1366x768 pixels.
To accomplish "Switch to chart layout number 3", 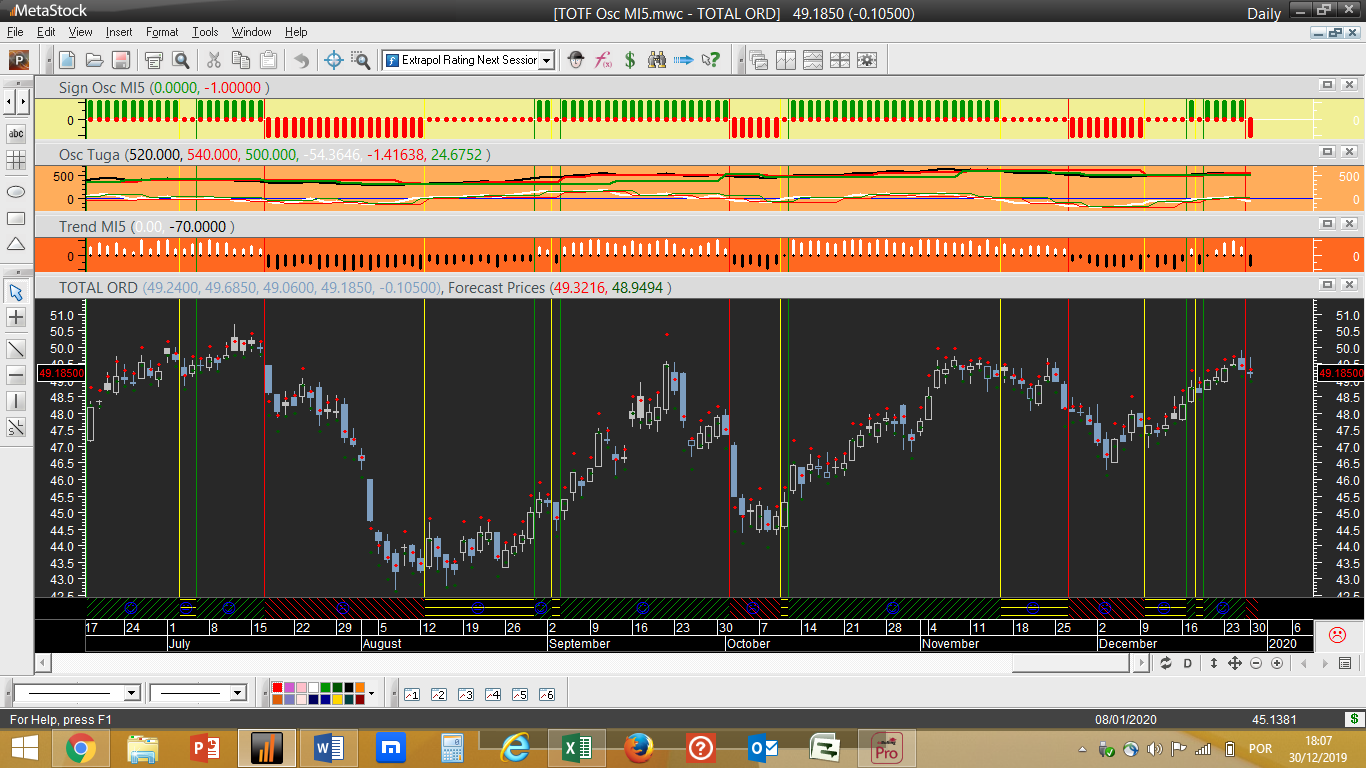I will pyautogui.click(x=465, y=694).
